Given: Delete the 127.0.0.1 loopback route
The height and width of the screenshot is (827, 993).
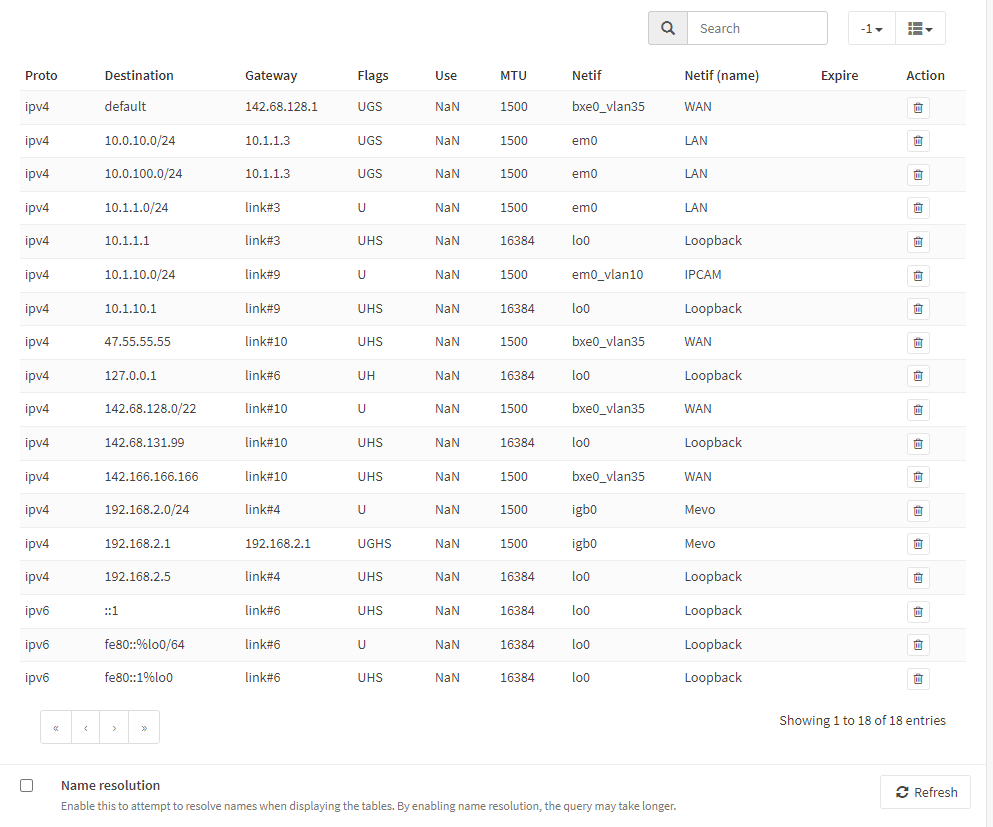Looking at the screenshot, I should pos(918,376).
